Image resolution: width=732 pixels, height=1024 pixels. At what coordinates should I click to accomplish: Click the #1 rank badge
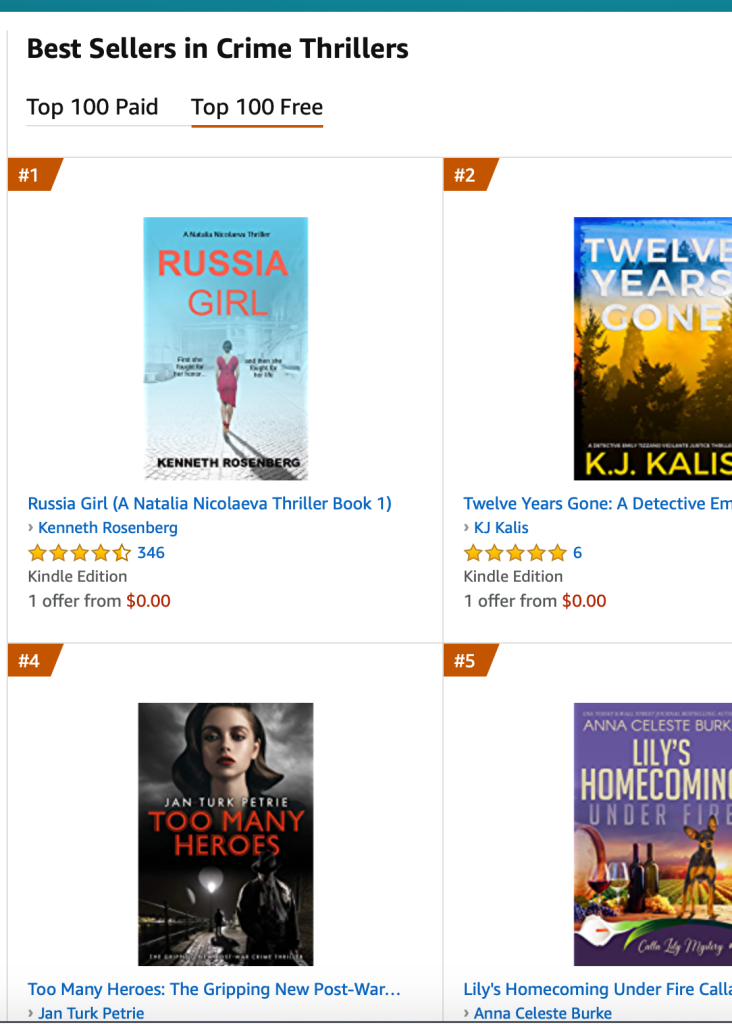30,176
